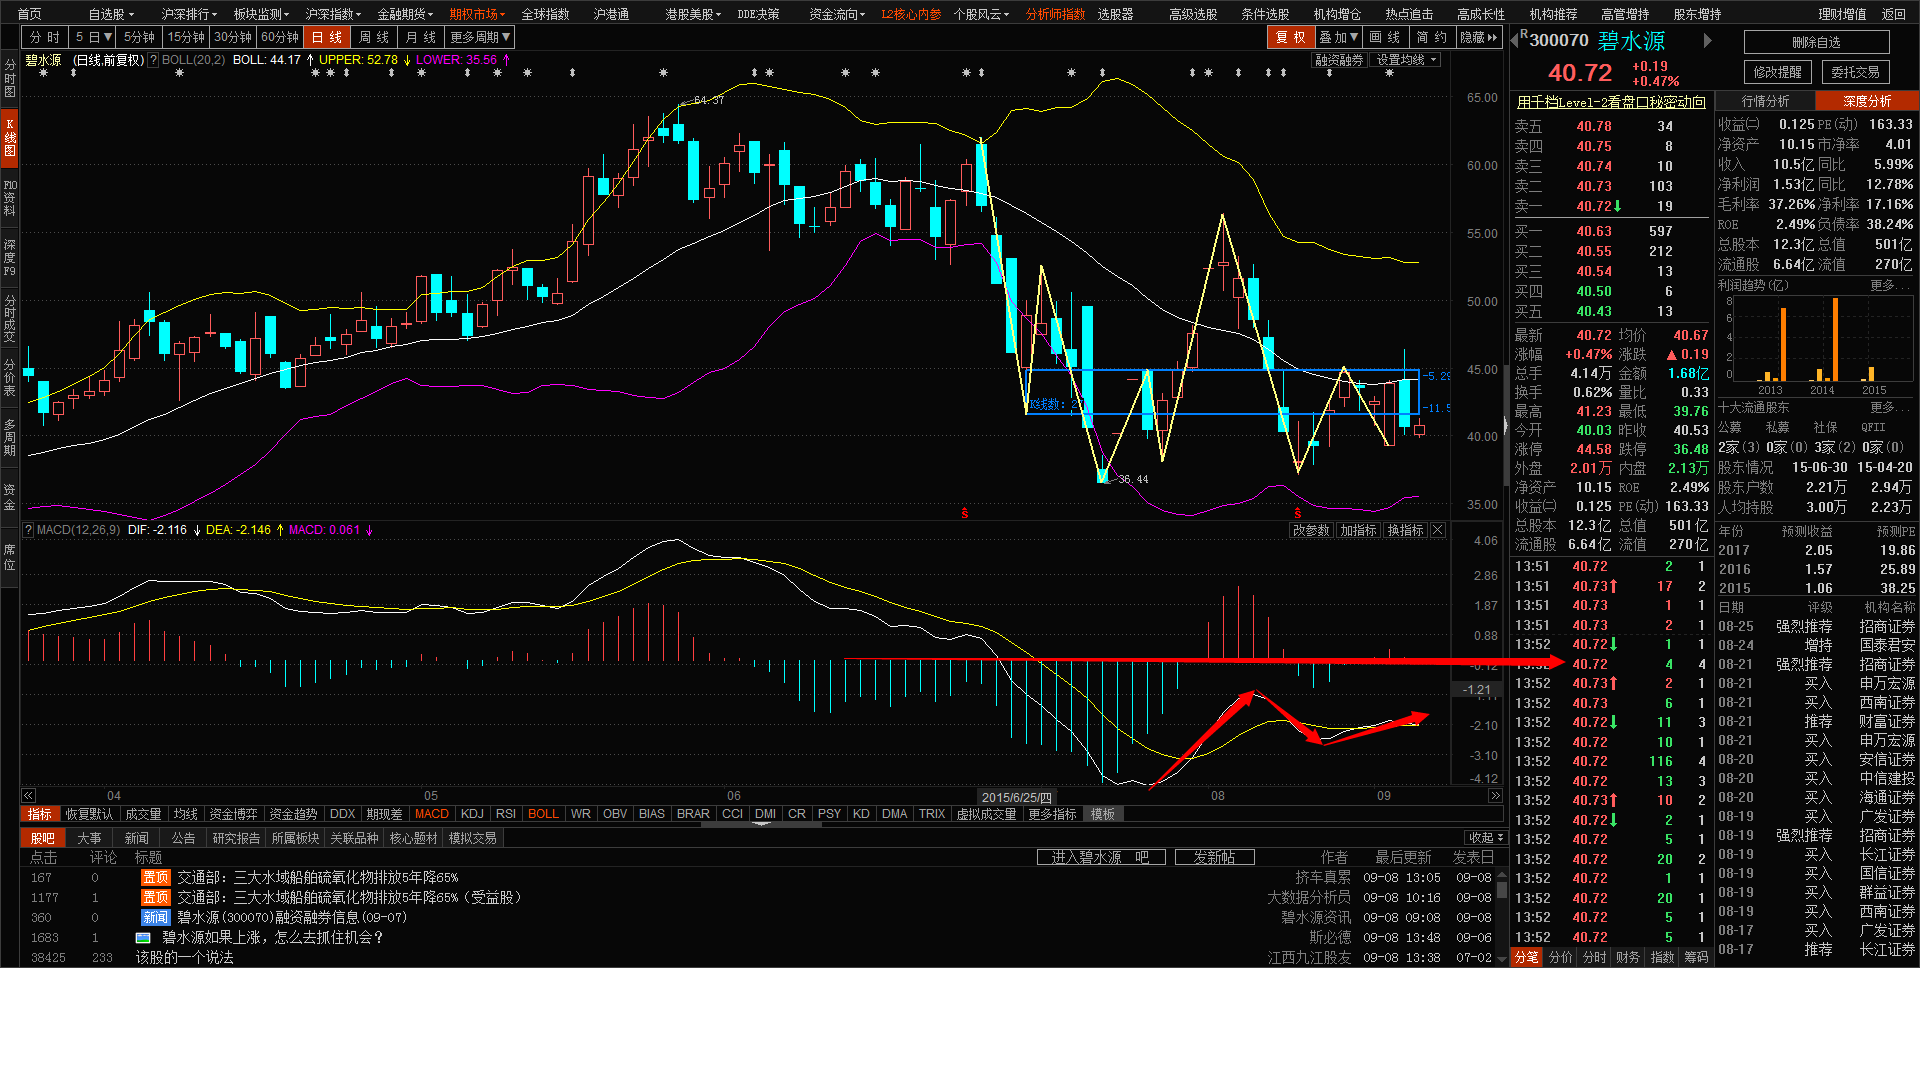Toggle the 融资融券 overlay
The image size is (1920, 1076).
tap(1339, 60)
